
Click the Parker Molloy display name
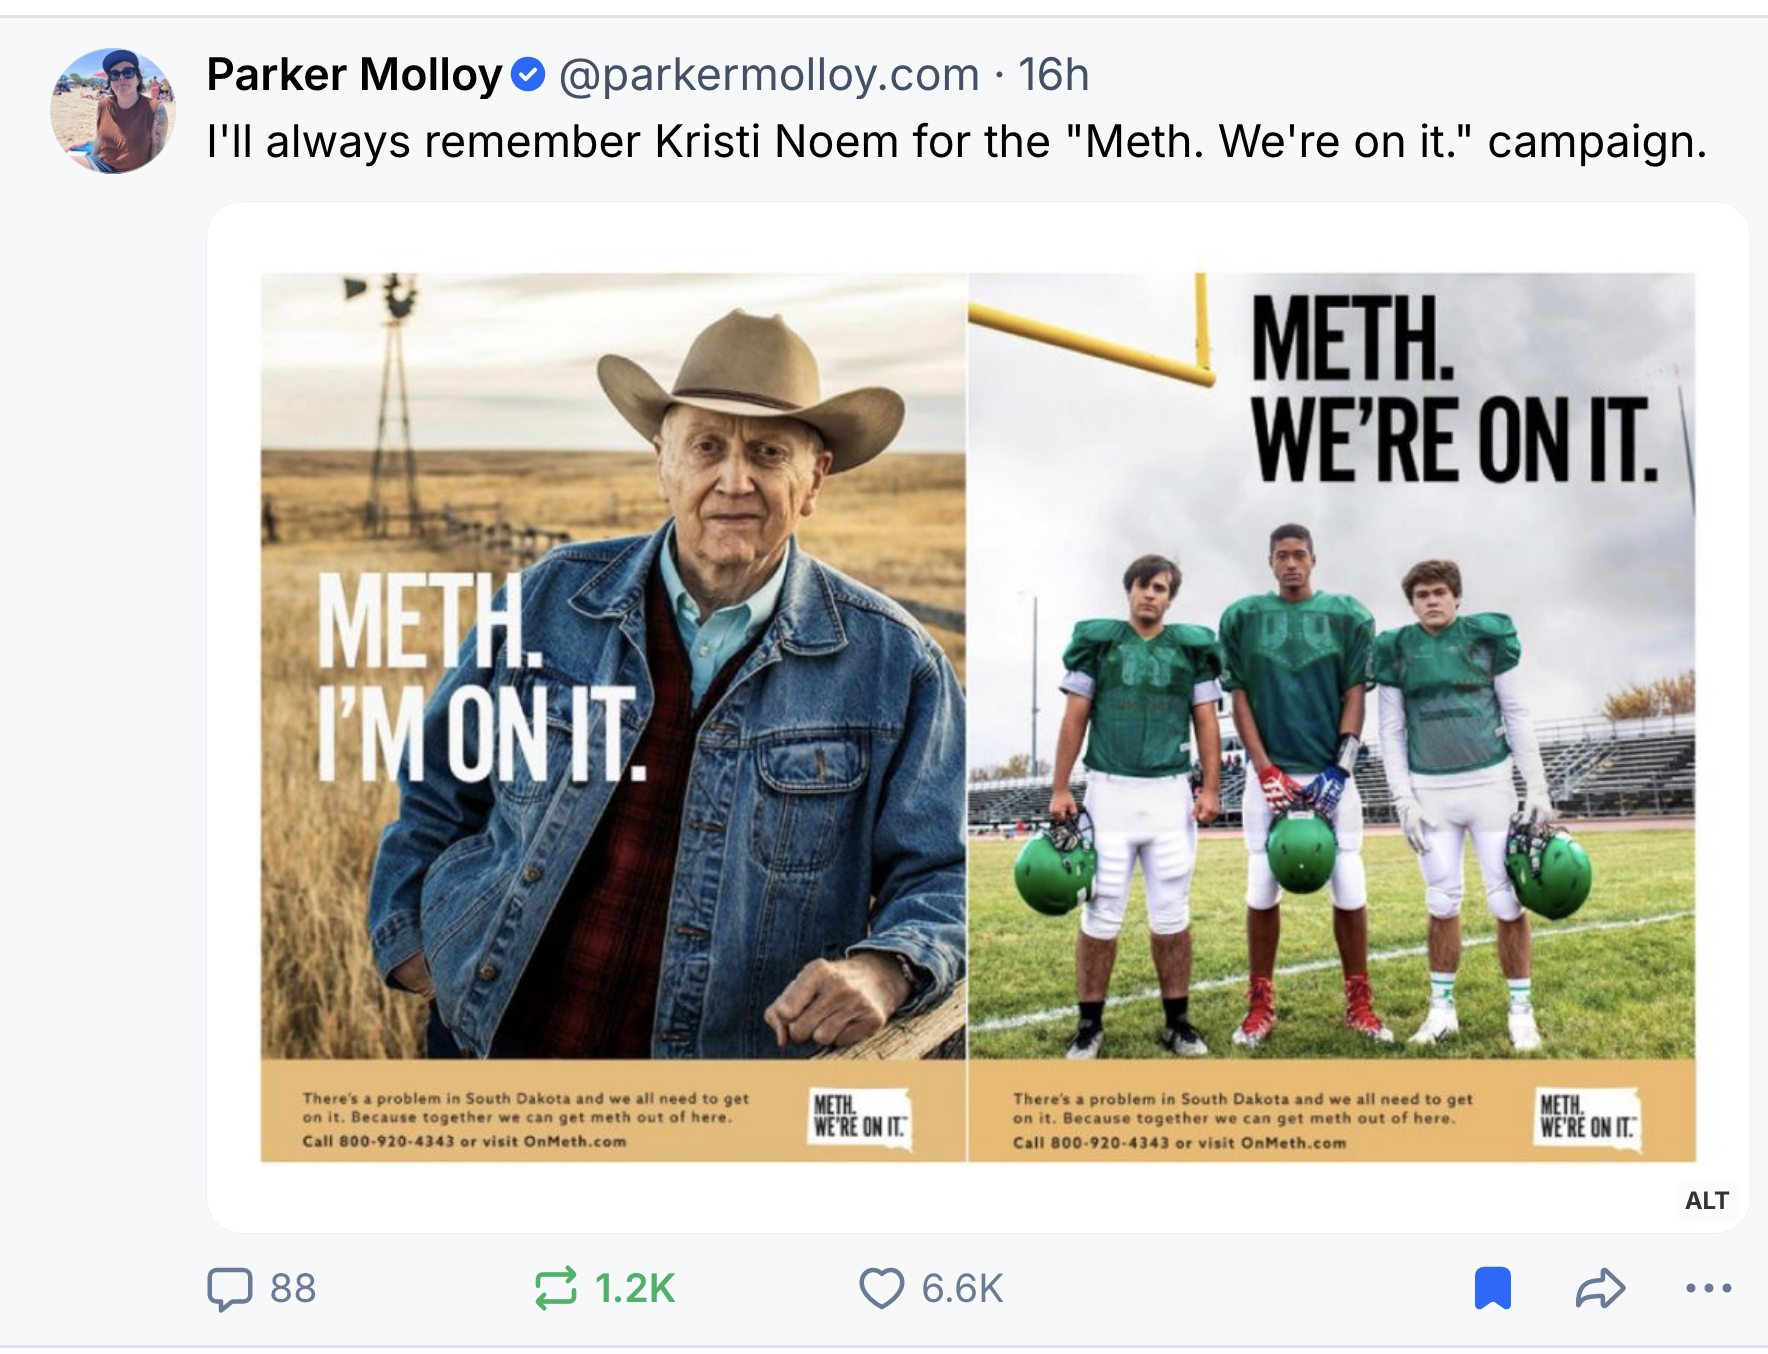pyautogui.click(x=354, y=75)
